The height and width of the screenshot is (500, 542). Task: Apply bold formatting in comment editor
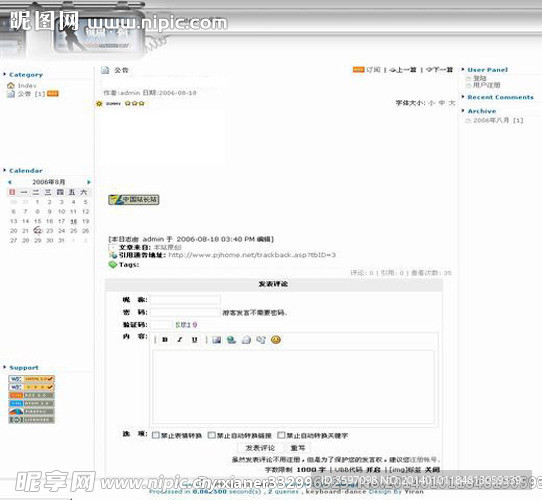pyautogui.click(x=165, y=340)
